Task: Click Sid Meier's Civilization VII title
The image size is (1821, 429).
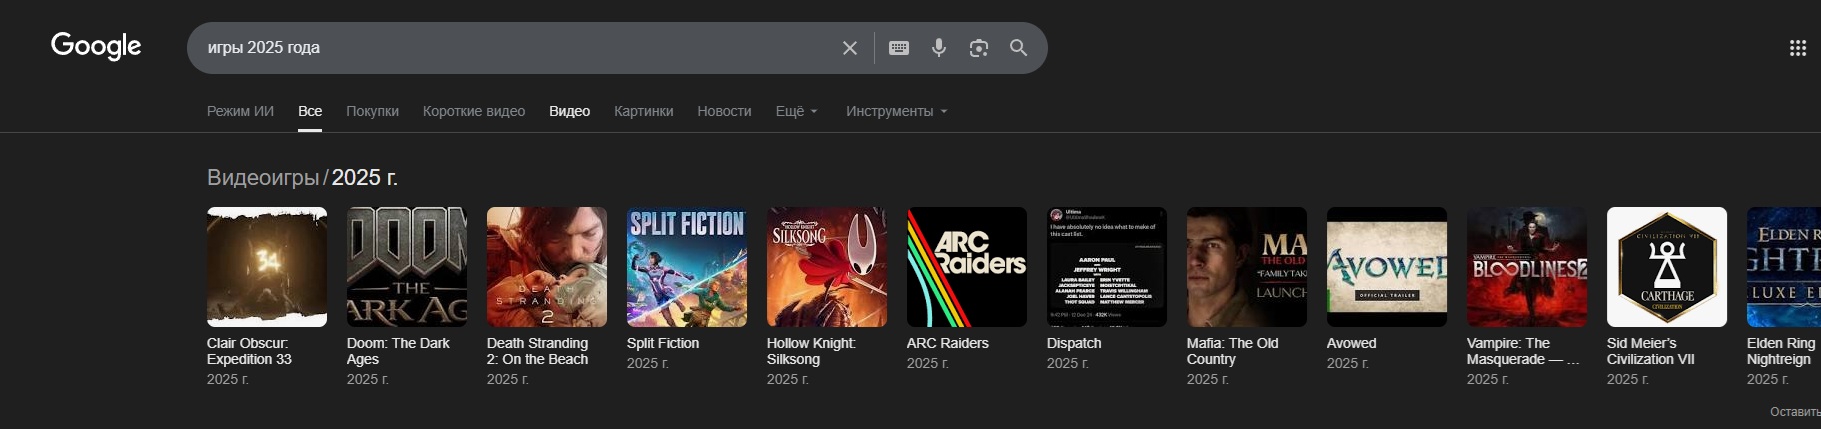Action: 1650,351
